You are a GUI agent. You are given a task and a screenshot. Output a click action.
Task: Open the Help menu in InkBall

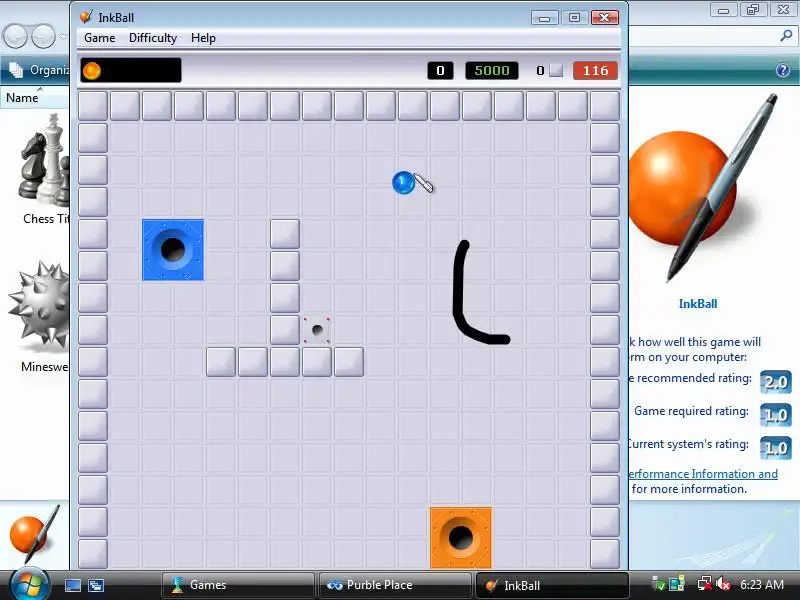[203, 38]
